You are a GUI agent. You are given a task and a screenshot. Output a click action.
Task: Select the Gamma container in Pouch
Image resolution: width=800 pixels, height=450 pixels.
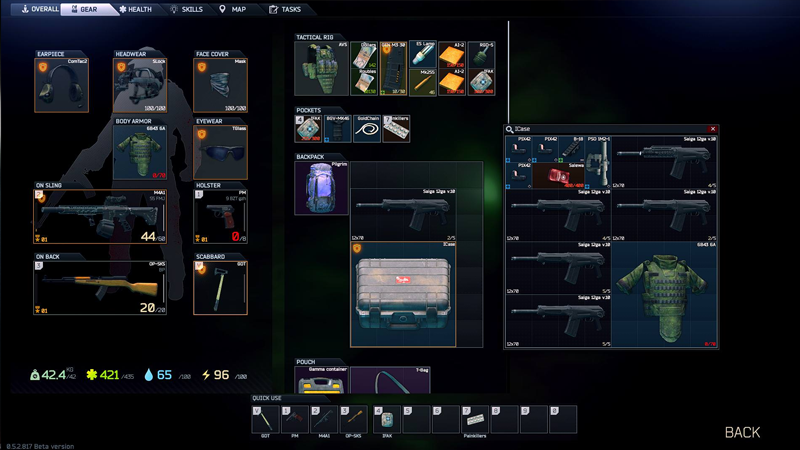pos(321,380)
